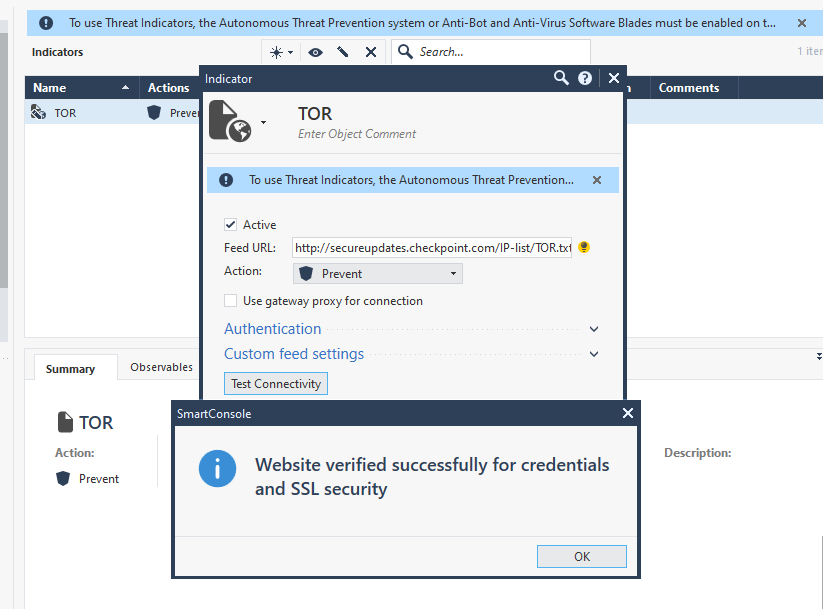Image resolution: width=823 pixels, height=609 pixels.
Task: Open the search icon in the Indicator dialog
Action: (x=561, y=78)
